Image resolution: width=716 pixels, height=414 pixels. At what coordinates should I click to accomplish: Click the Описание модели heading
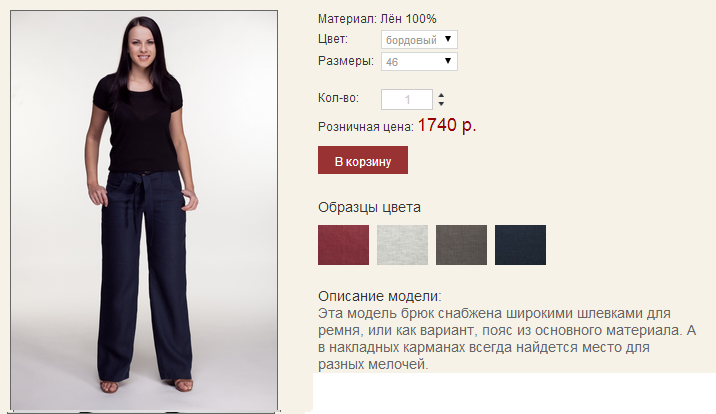click(379, 296)
